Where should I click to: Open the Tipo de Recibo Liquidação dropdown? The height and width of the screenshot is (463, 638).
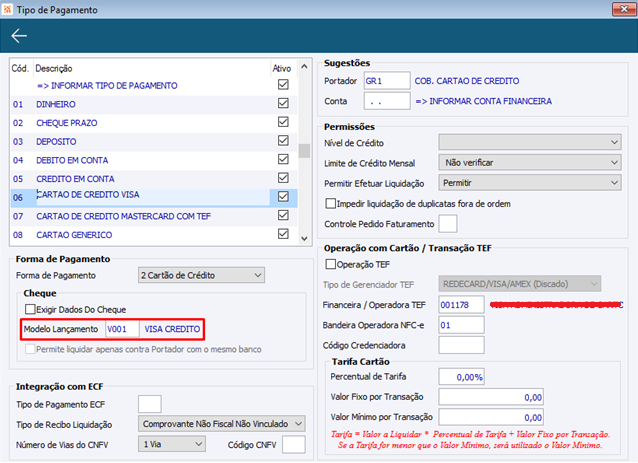pyautogui.click(x=222, y=424)
